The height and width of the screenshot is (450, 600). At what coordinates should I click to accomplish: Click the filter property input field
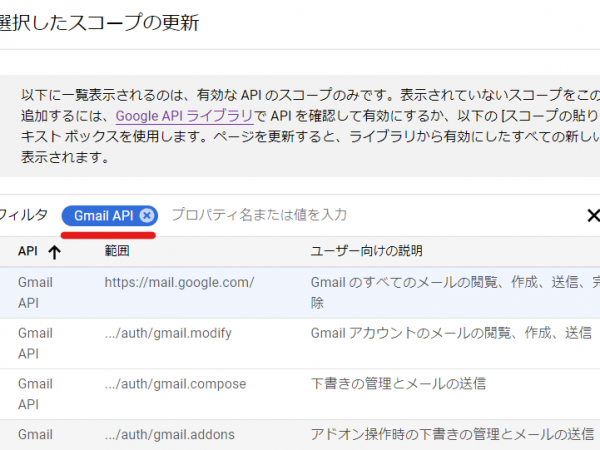[x=259, y=215]
